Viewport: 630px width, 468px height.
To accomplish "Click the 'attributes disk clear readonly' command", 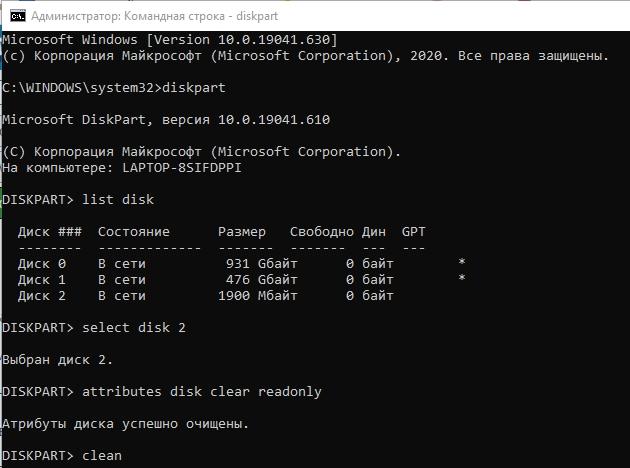I will tap(202, 392).
